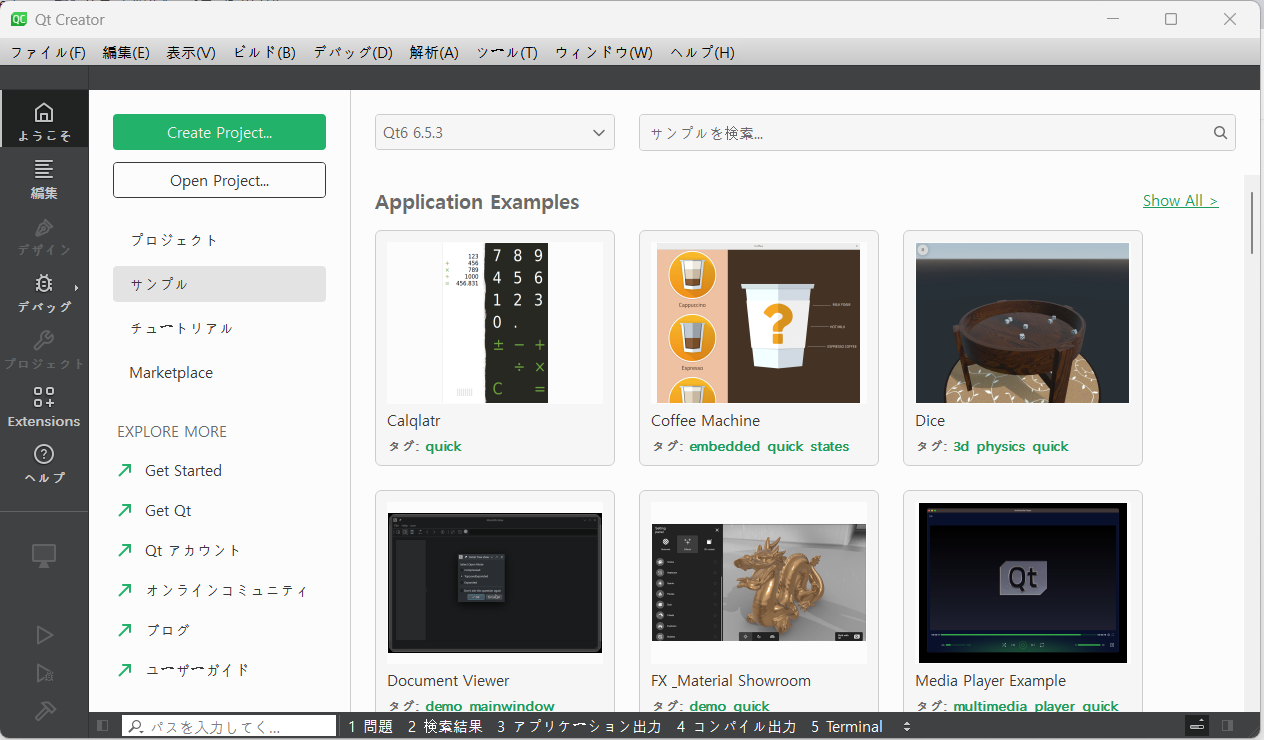This screenshot has height=740, width=1264.
Task: Click the Create Project... button
Action: [219, 132]
